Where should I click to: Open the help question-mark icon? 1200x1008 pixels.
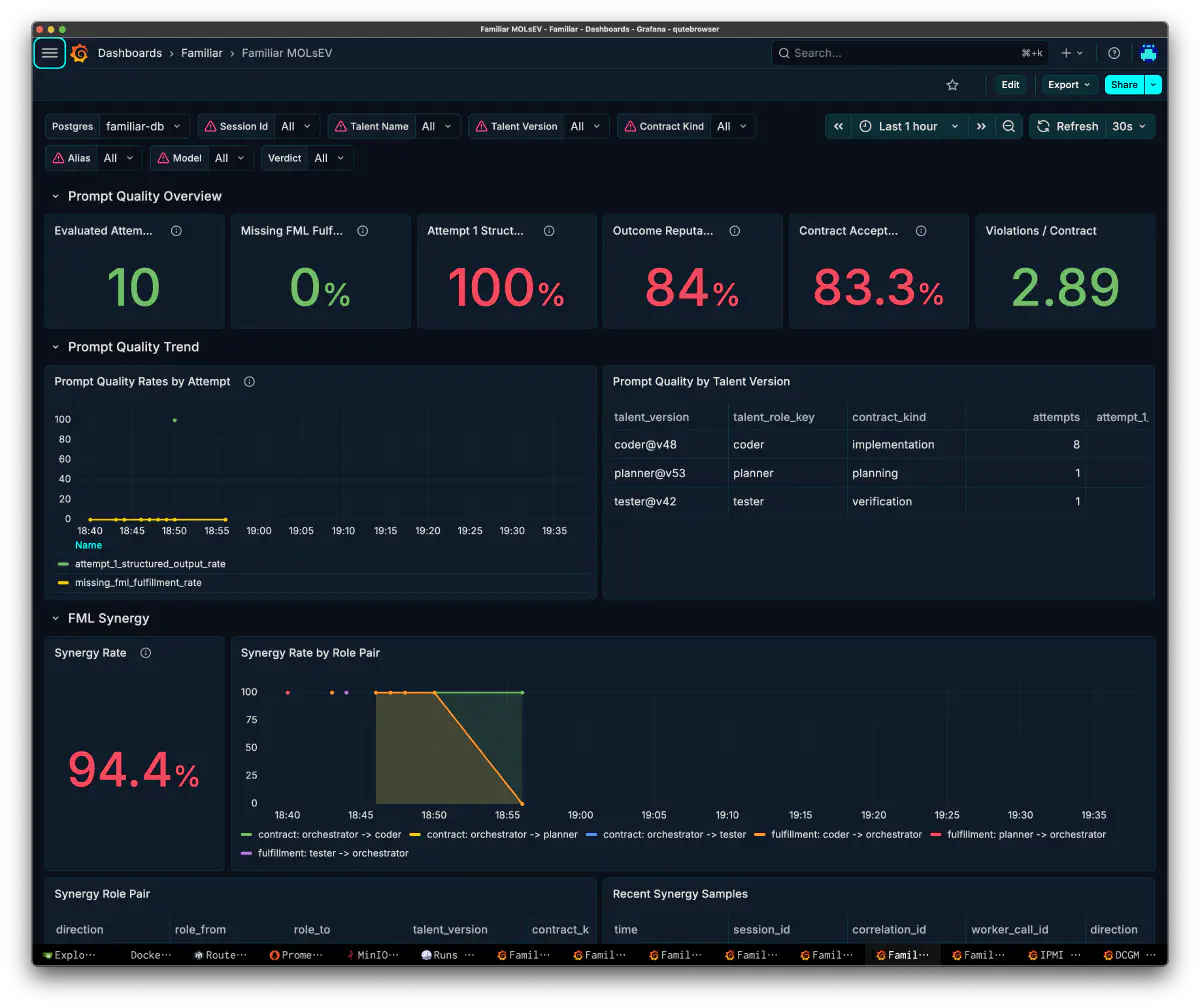[x=1114, y=53]
